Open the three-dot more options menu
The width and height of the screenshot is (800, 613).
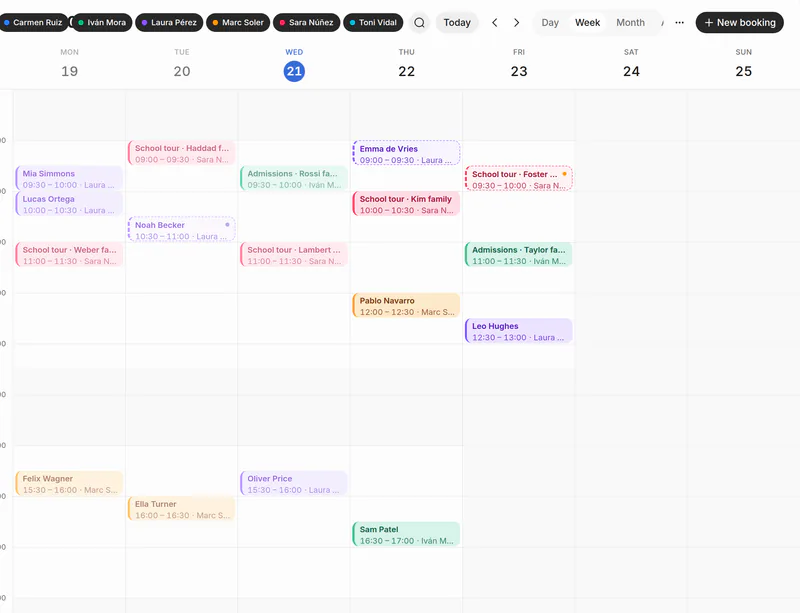coord(680,22)
